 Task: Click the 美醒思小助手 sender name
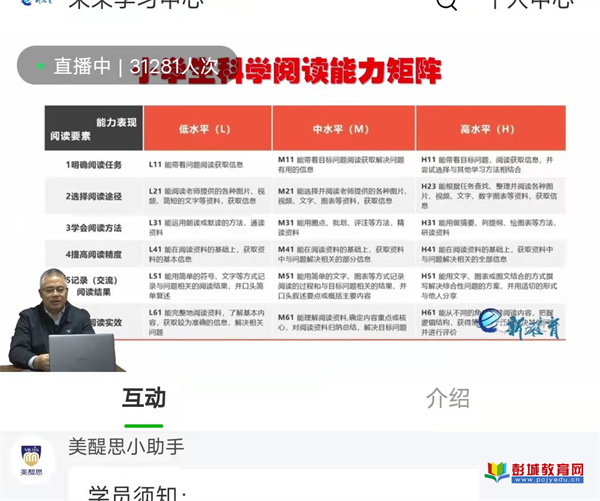[126, 447]
